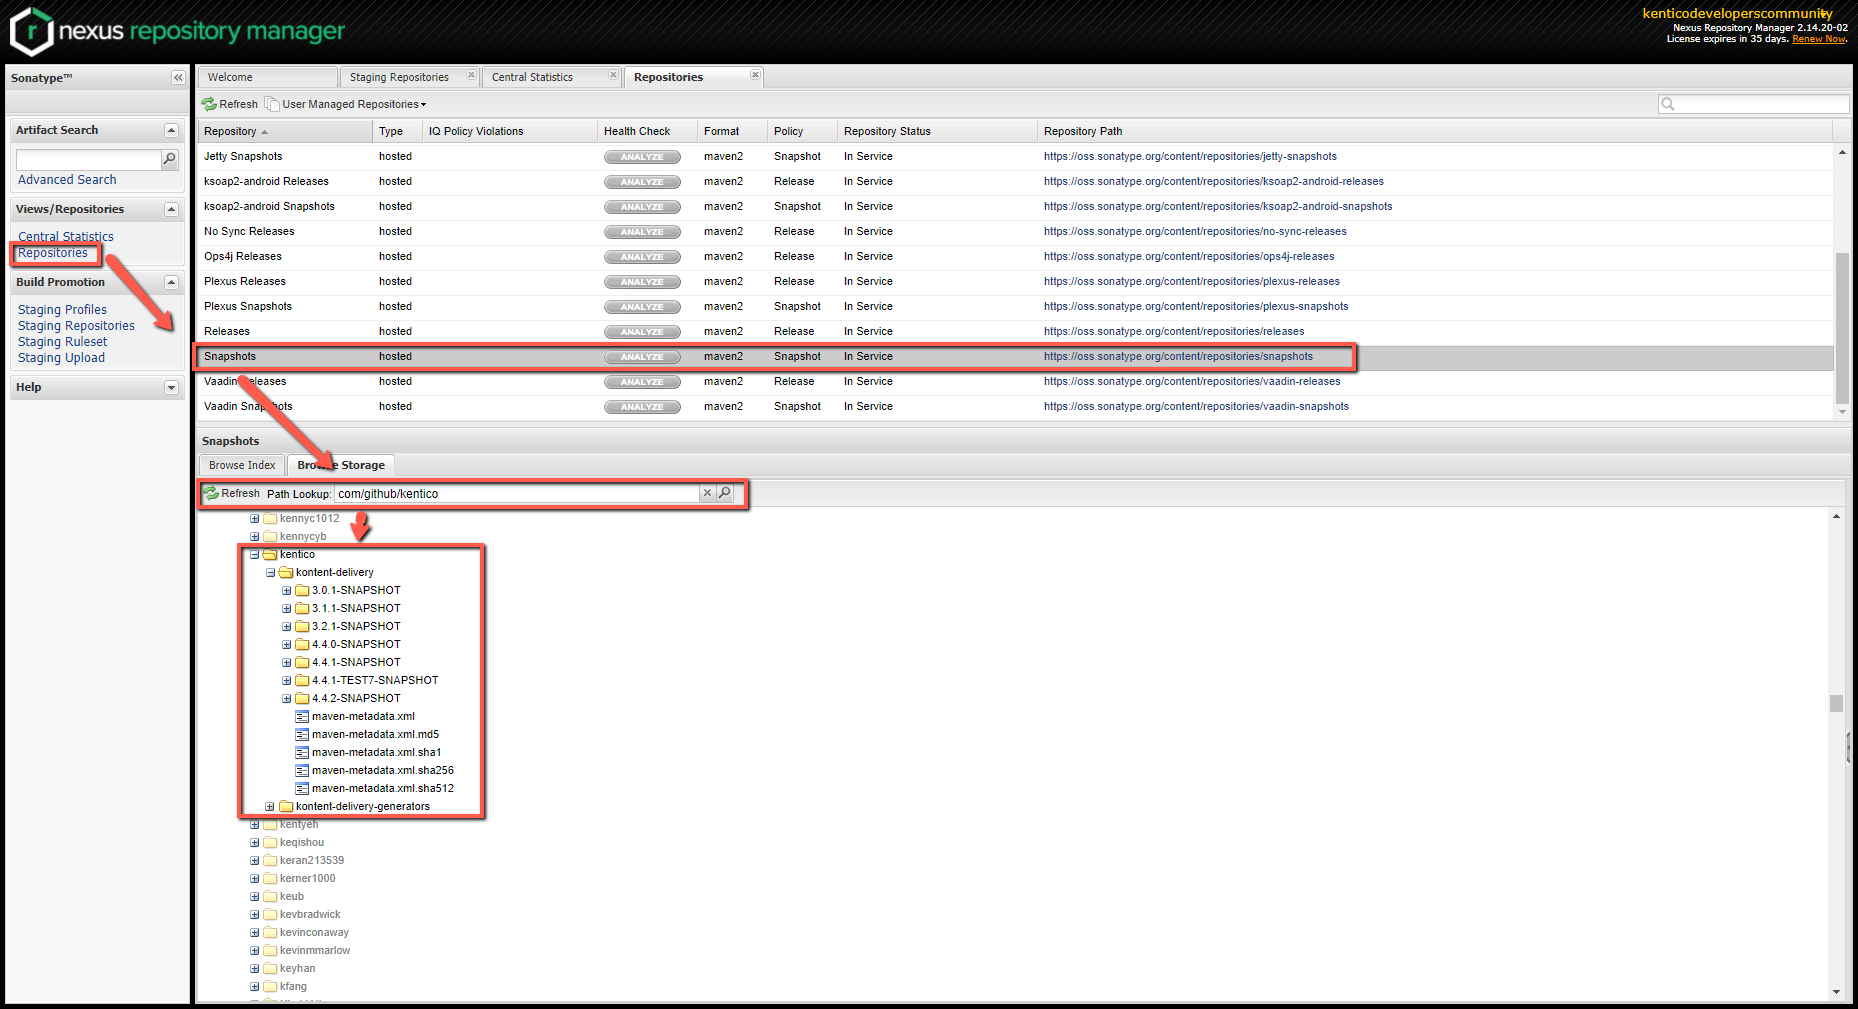This screenshot has height=1009, width=1858.
Task: Select the Plexus Releases repository row
Action: (1015, 282)
